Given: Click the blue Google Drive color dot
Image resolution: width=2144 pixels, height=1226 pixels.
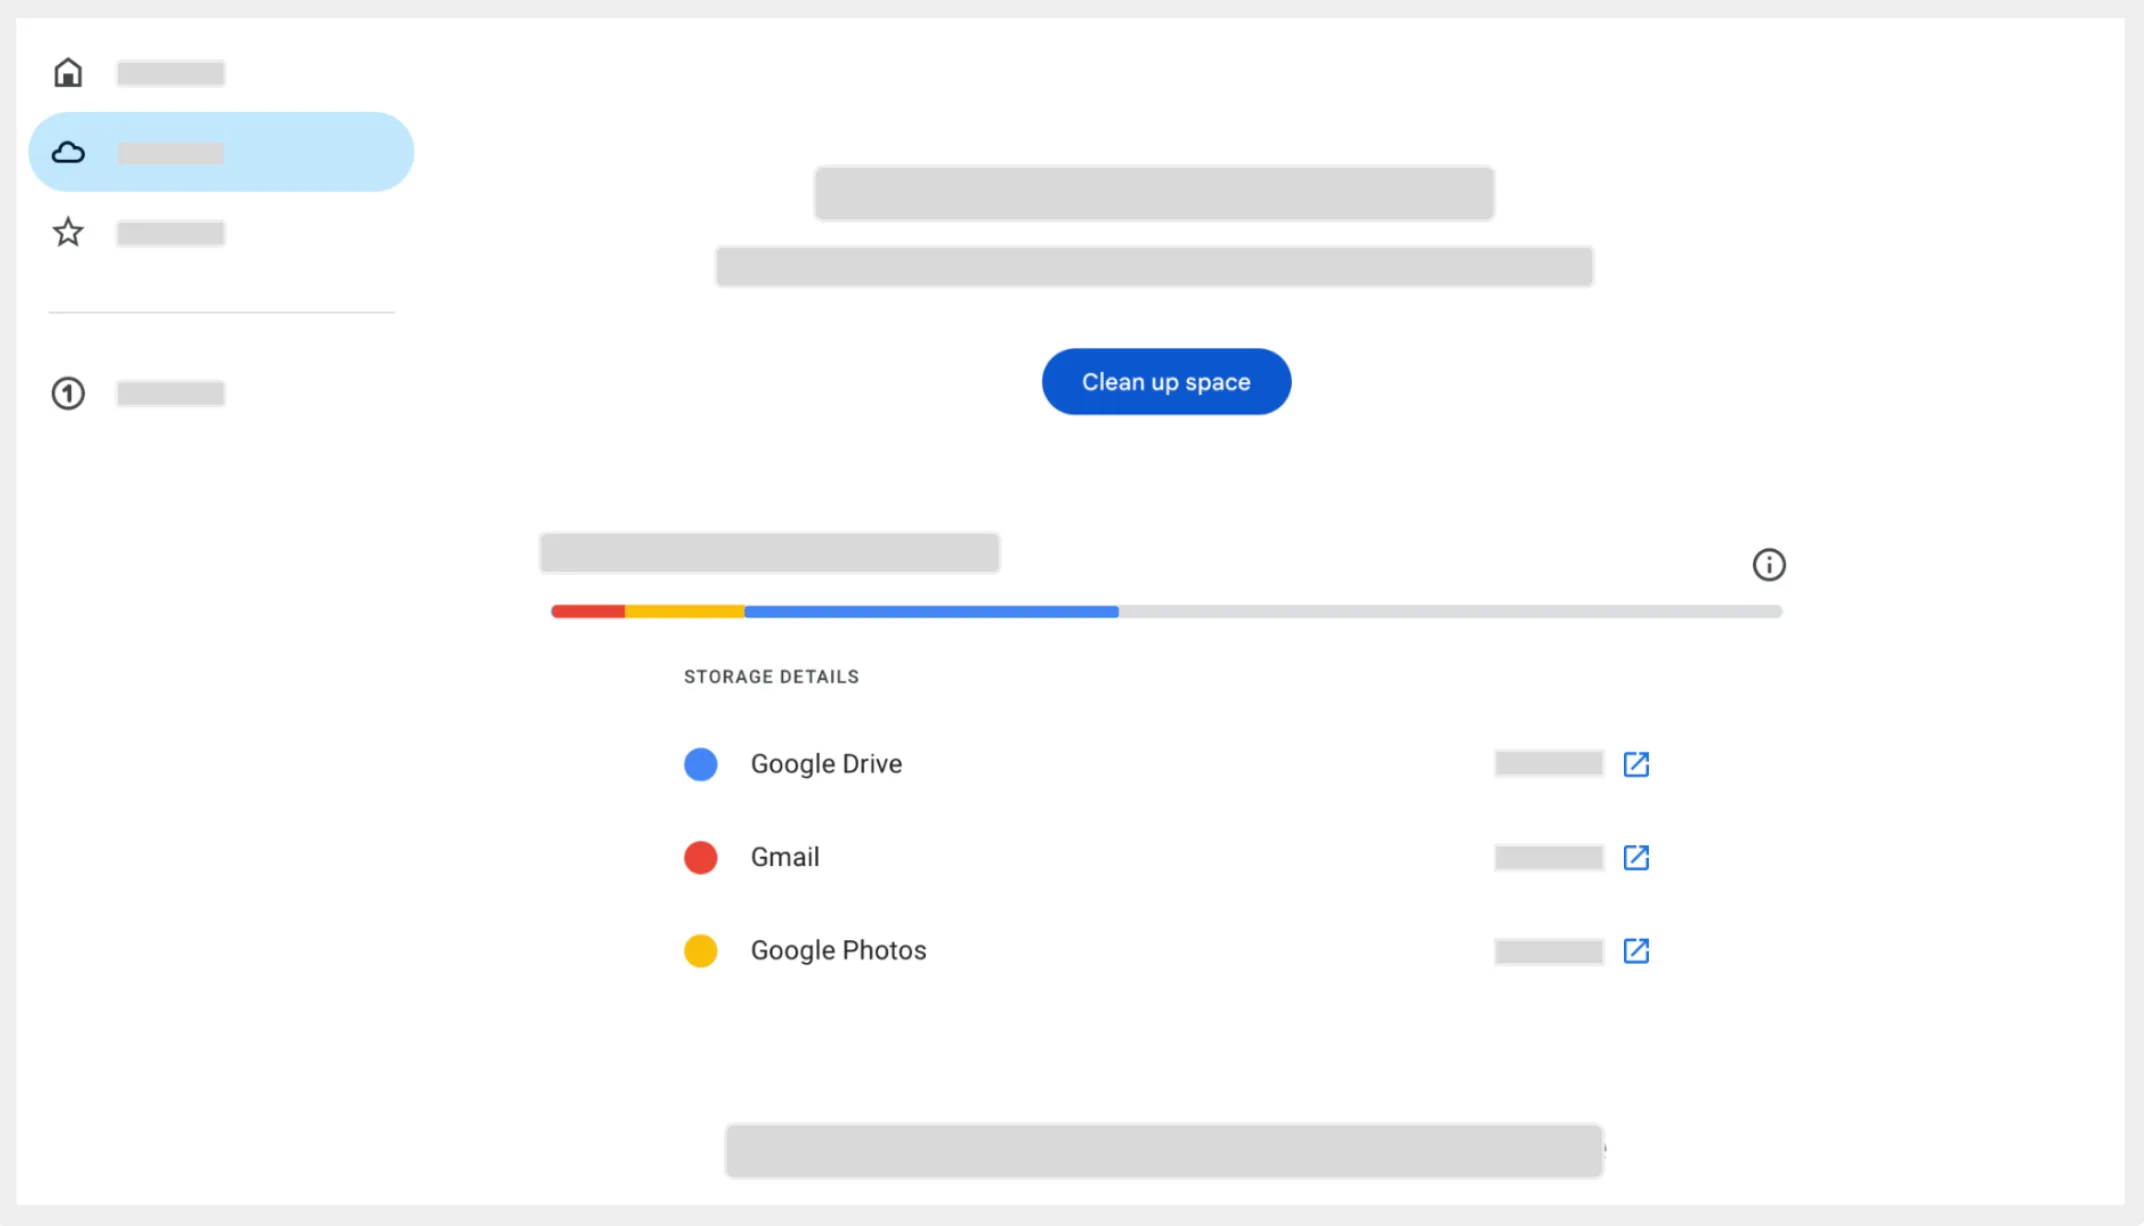Looking at the screenshot, I should pos(701,764).
